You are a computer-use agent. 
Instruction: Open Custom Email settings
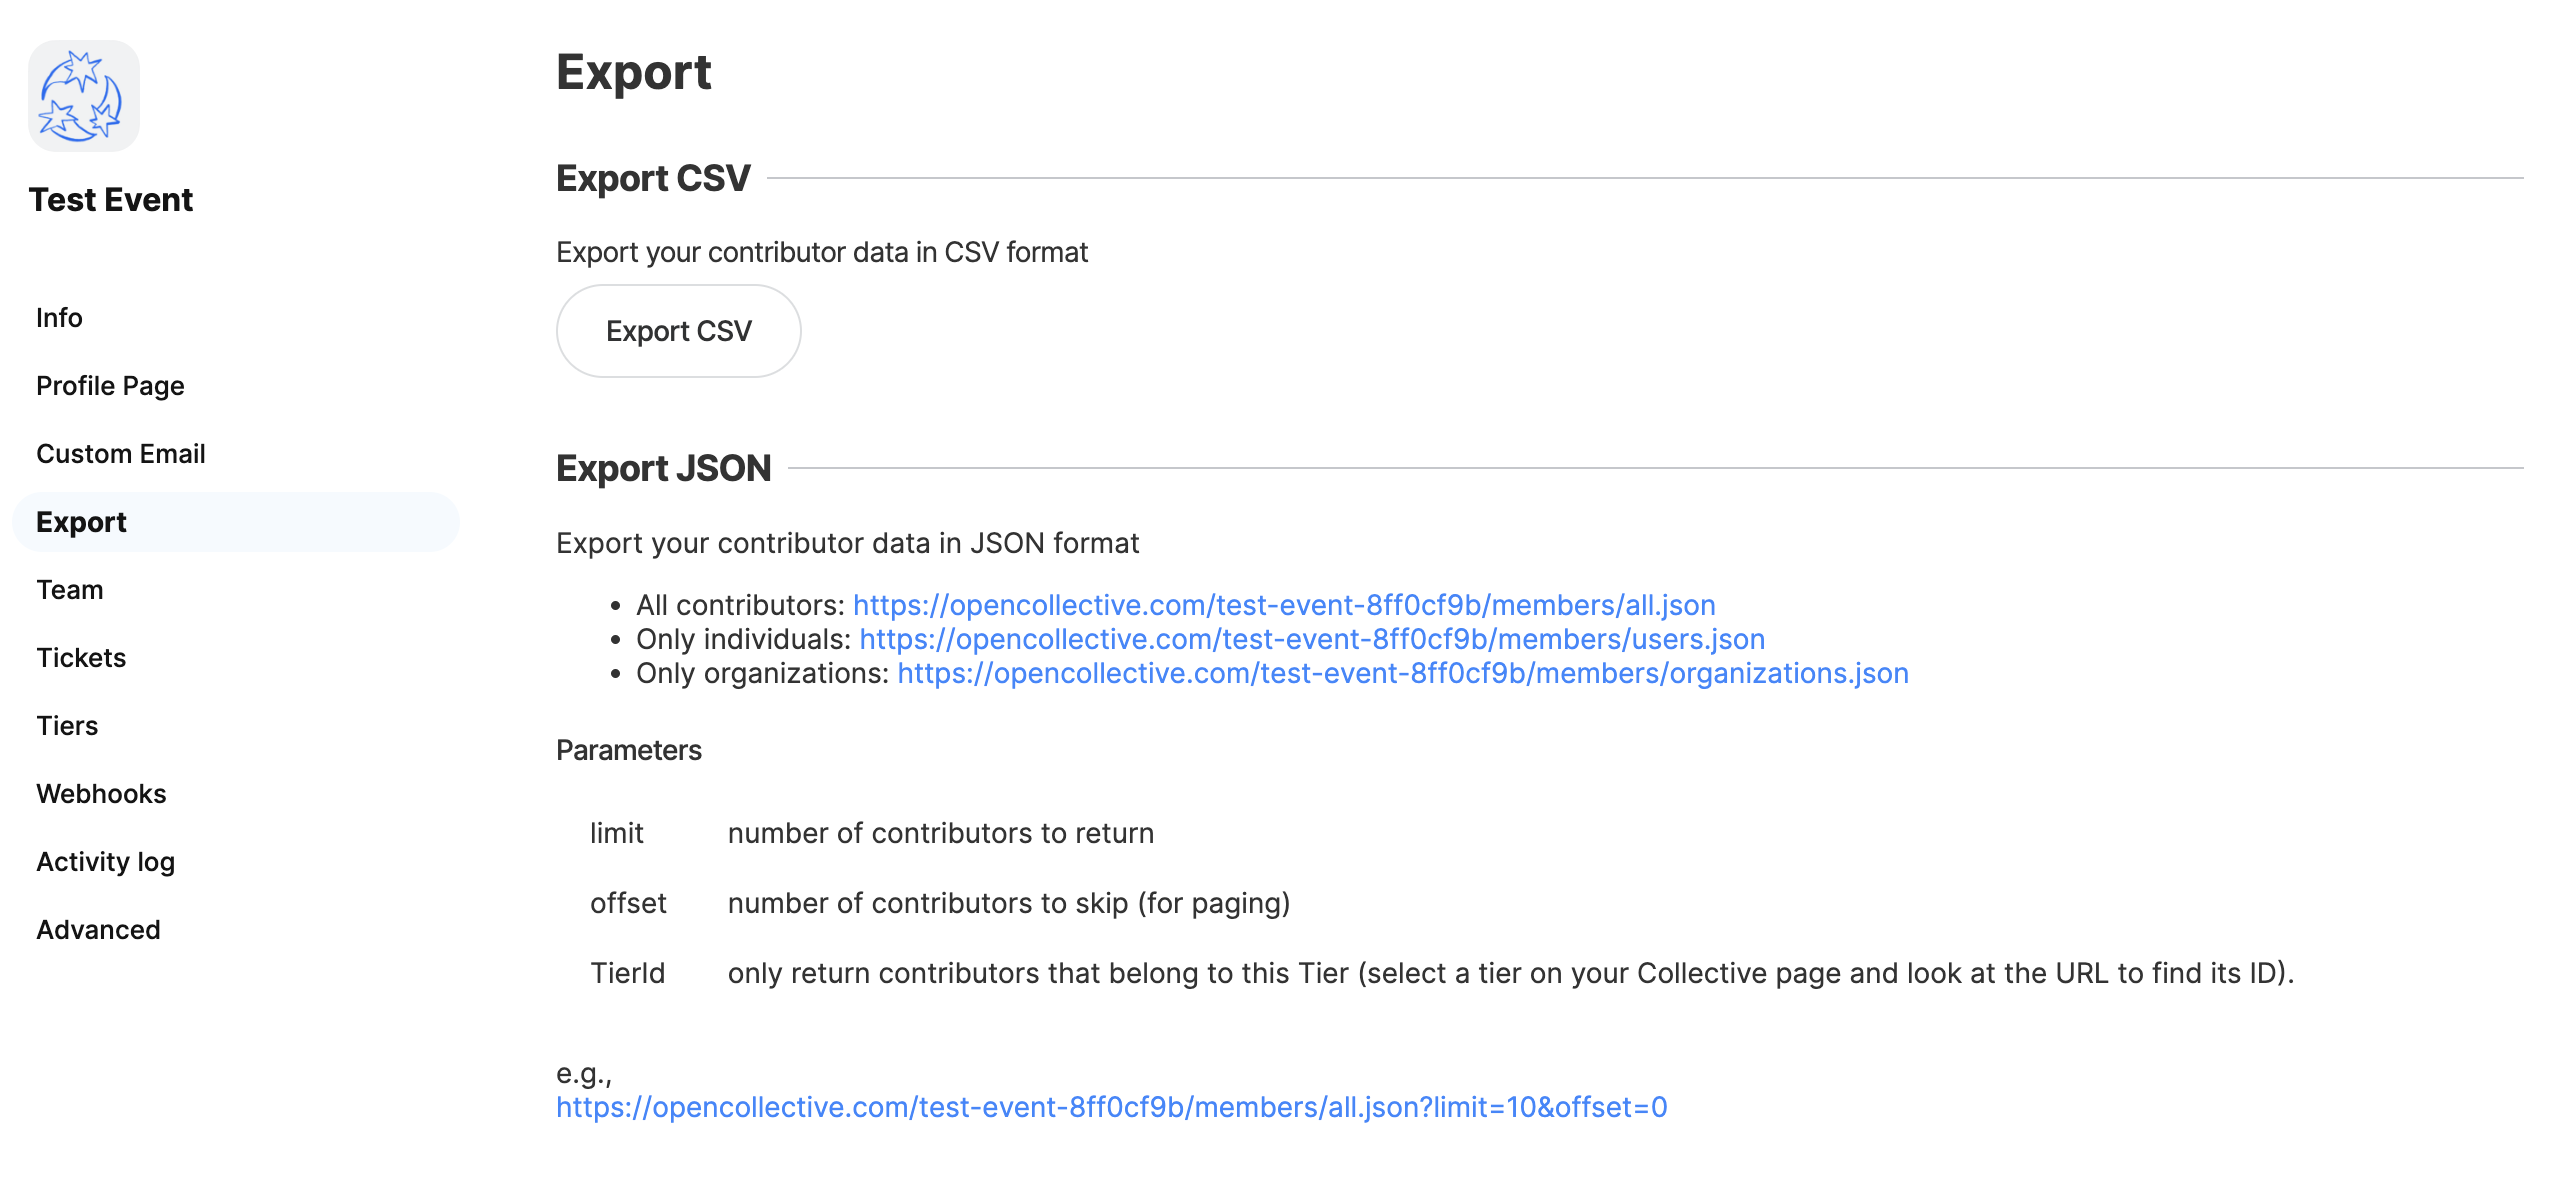point(120,454)
